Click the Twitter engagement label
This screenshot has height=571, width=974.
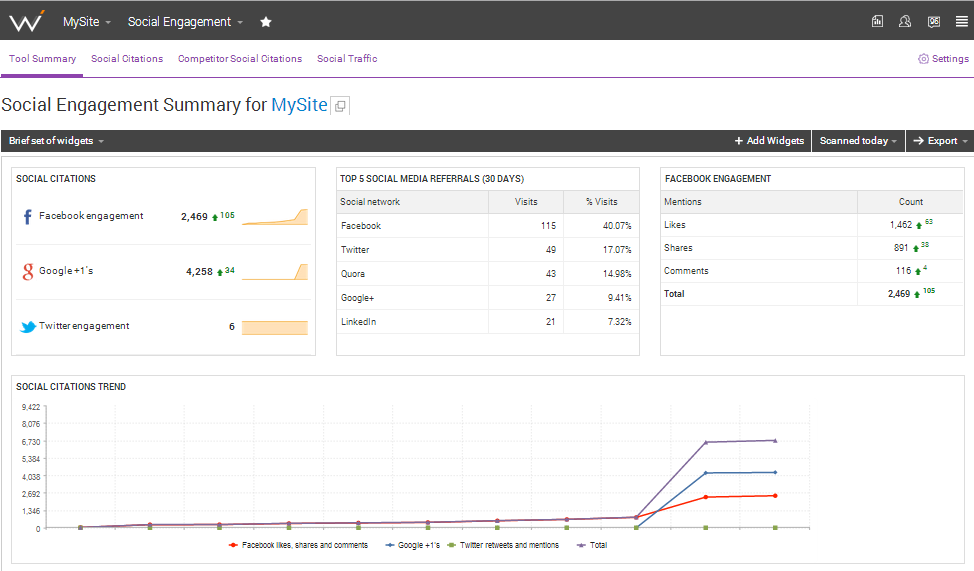[84, 326]
